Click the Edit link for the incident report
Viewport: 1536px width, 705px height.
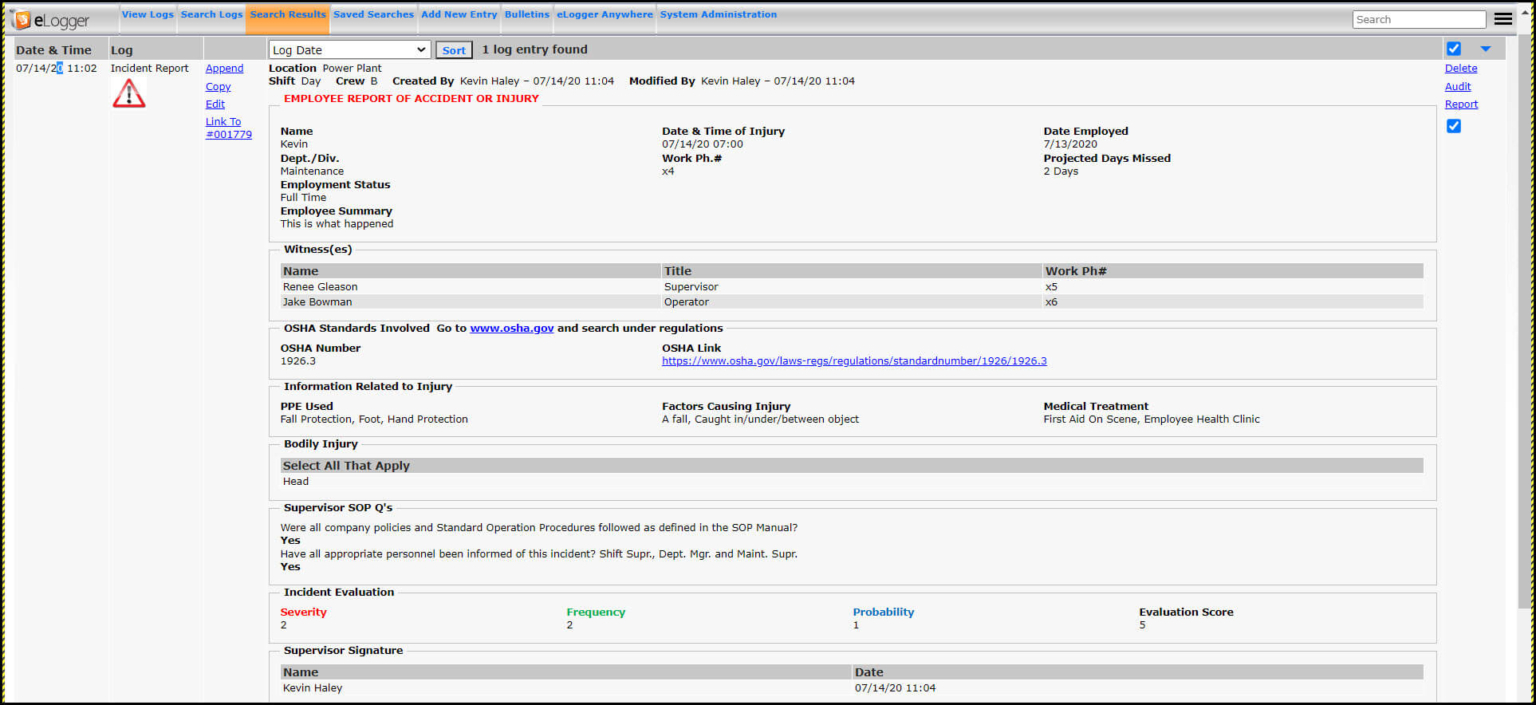click(215, 103)
